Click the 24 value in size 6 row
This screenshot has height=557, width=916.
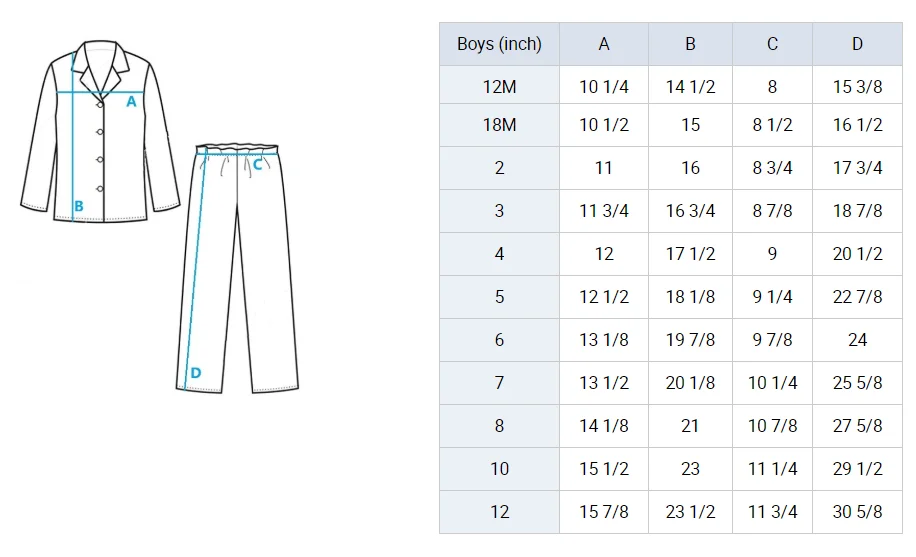pos(857,340)
